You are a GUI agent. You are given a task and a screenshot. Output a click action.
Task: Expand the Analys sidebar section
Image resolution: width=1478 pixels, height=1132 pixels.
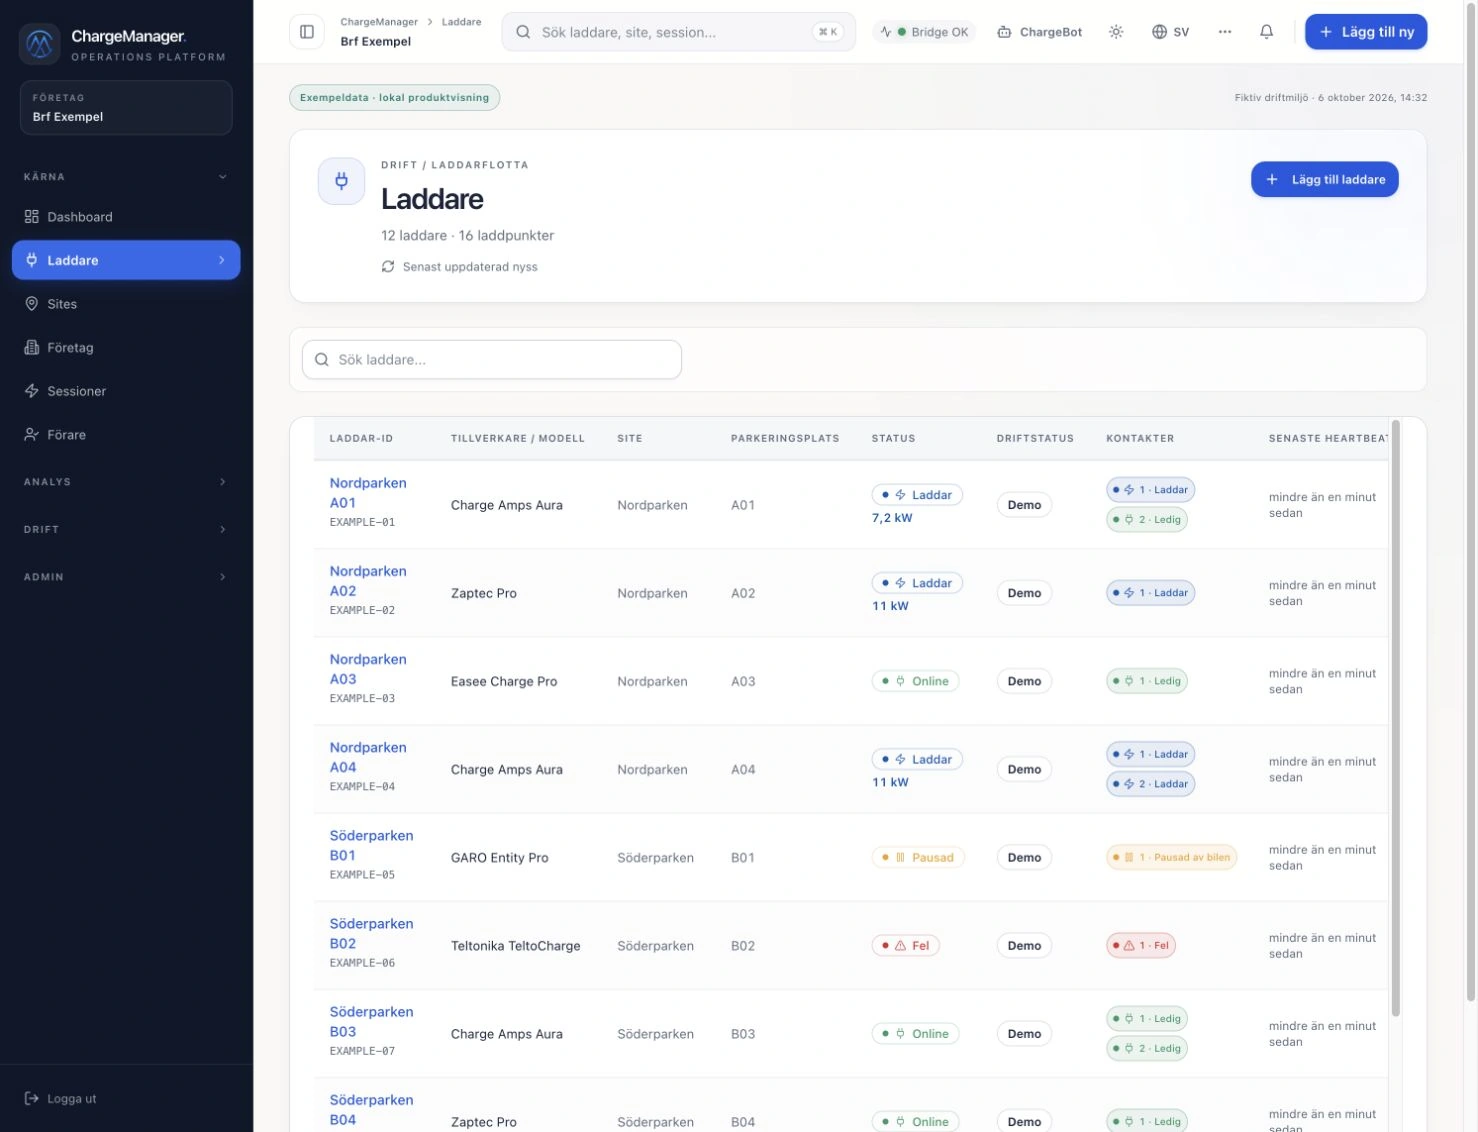pos(126,482)
